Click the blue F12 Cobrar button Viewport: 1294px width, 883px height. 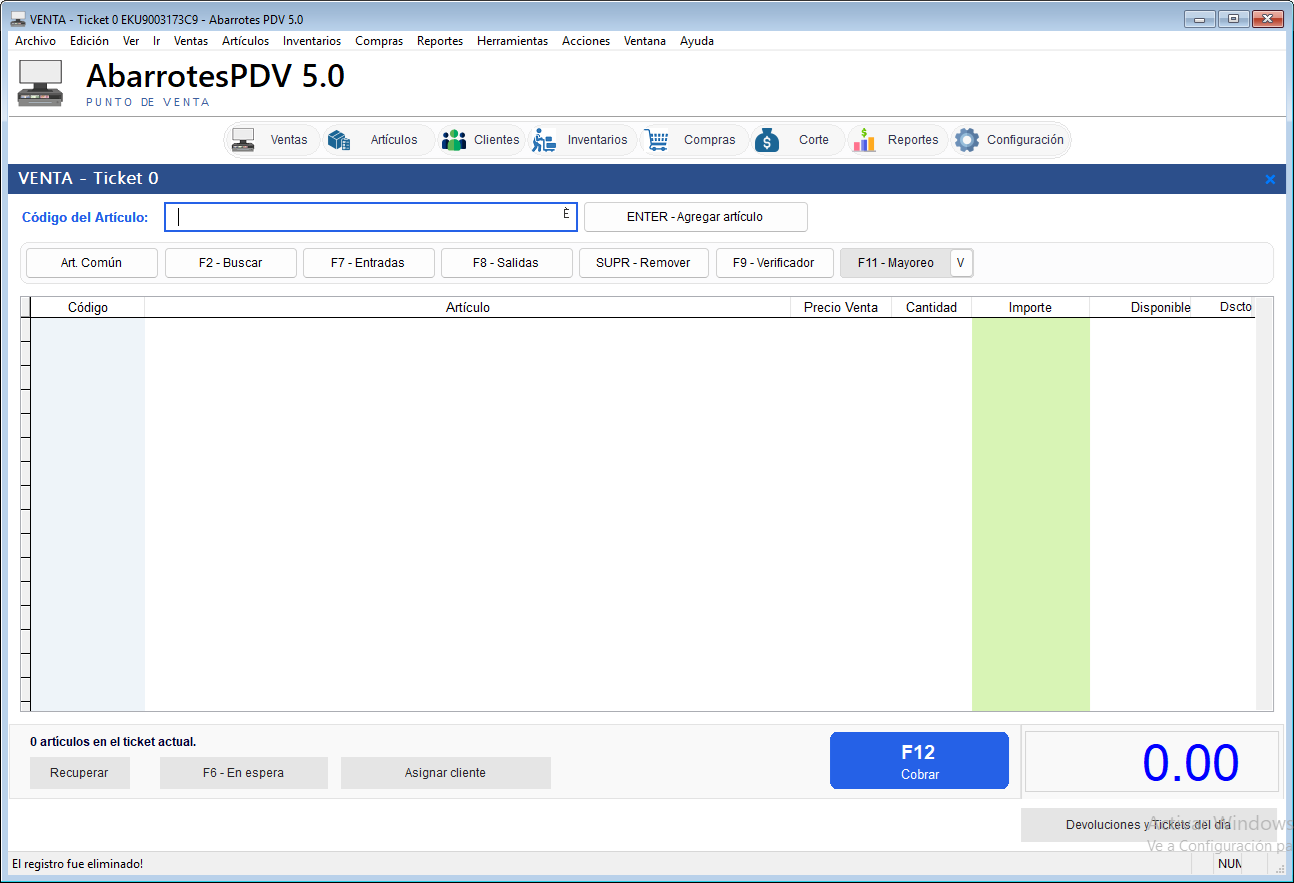pyautogui.click(x=919, y=761)
